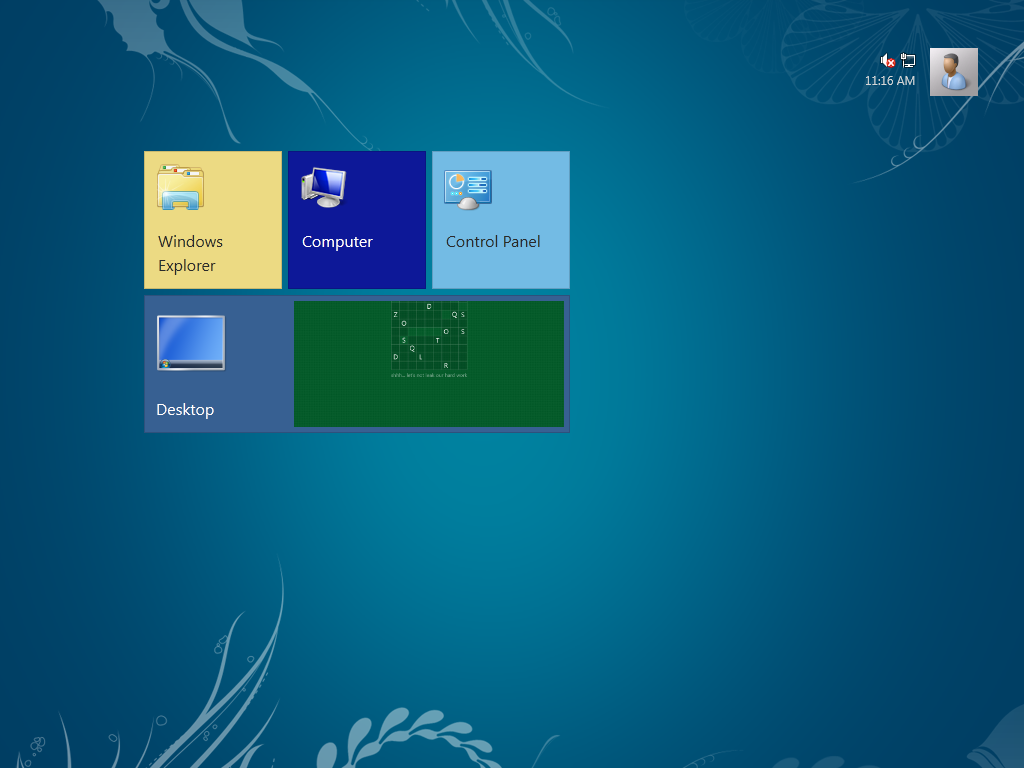Click the Start orb inside Desktop icon
Screen dimensions: 1024x768
(165, 364)
